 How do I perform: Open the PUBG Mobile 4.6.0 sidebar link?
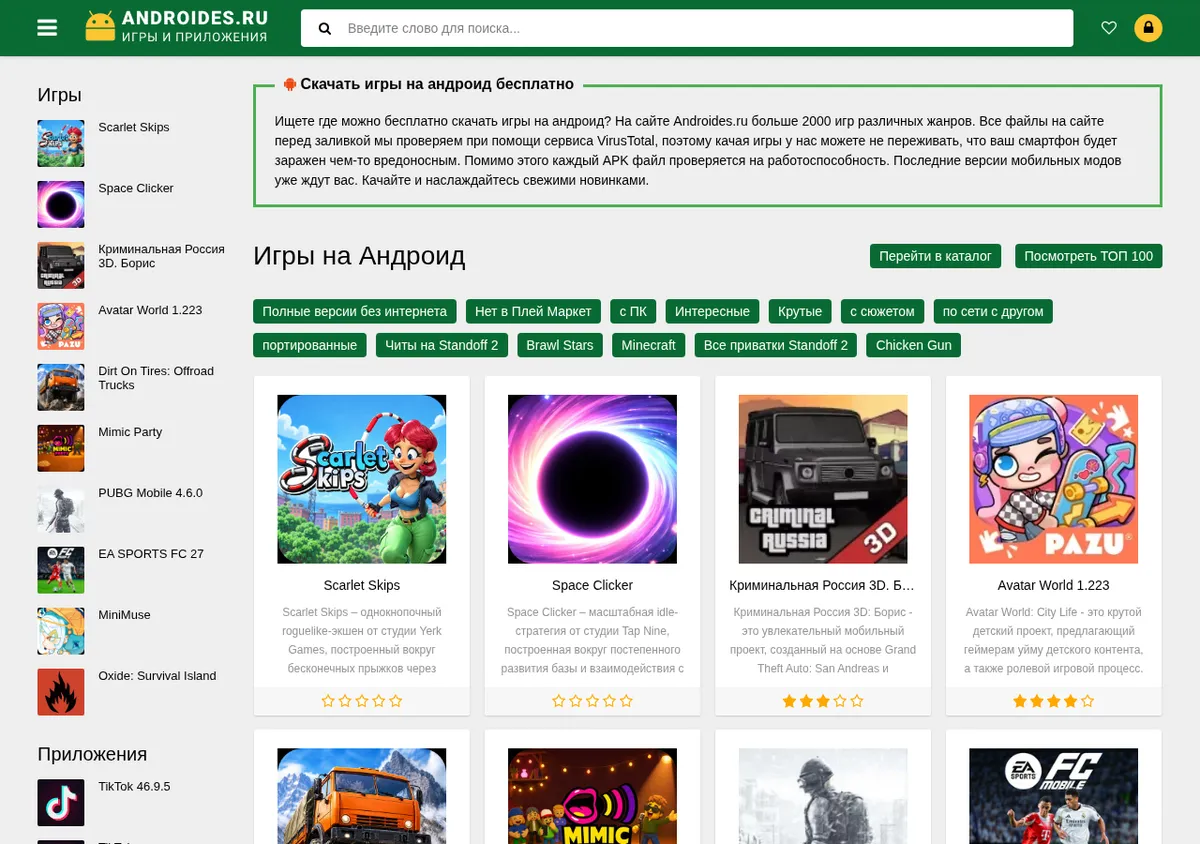coord(150,493)
